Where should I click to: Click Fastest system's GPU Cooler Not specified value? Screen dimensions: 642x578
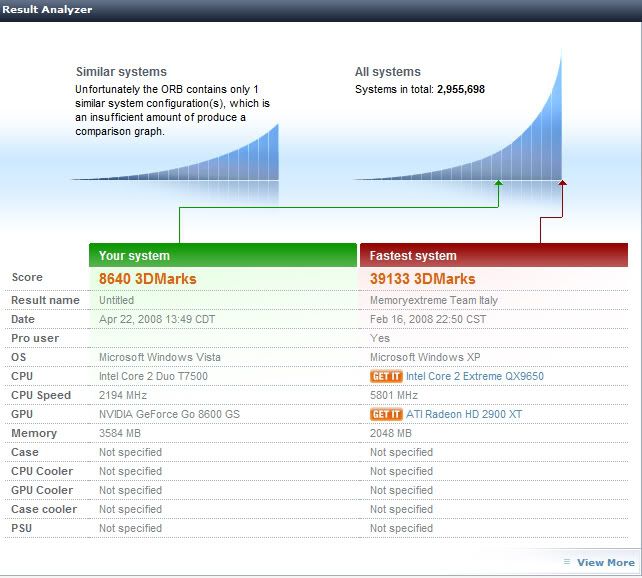[401, 490]
